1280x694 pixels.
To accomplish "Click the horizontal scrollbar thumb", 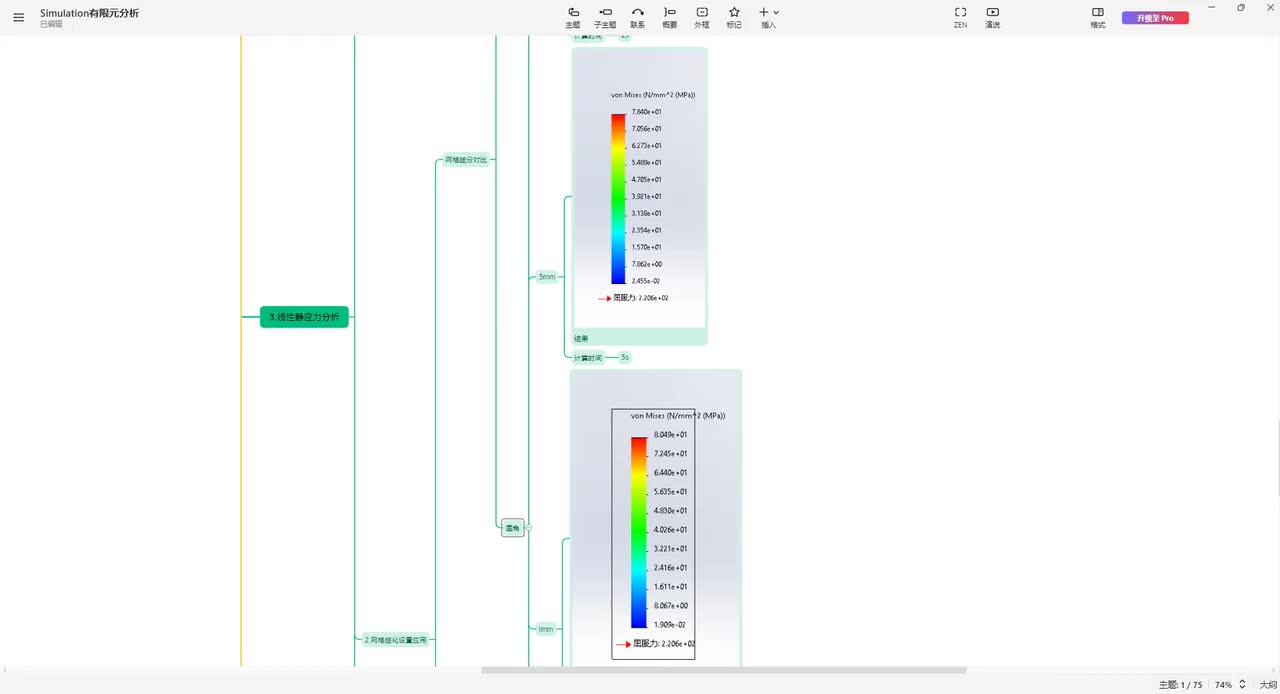I will 724,670.
